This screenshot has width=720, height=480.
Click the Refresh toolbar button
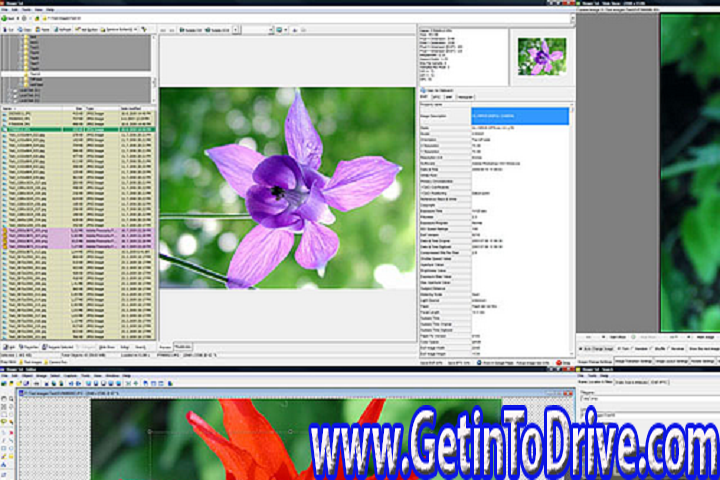[63, 30]
